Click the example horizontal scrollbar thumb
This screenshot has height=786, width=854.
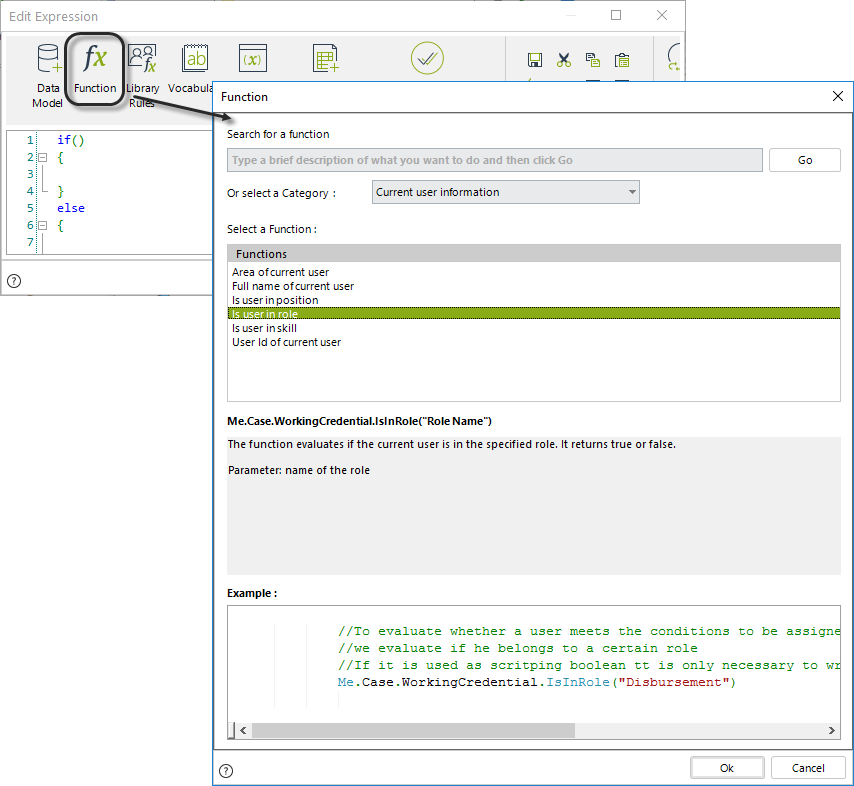[x=413, y=730]
